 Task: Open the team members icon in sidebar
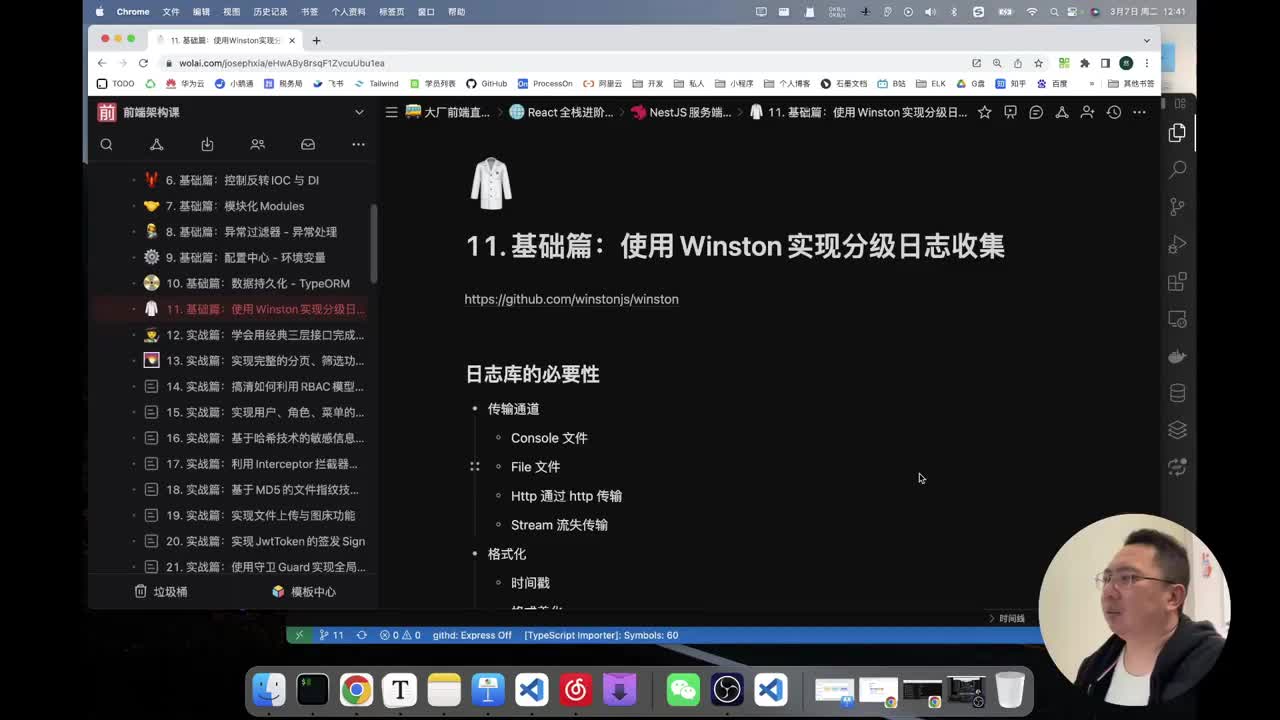pos(257,144)
